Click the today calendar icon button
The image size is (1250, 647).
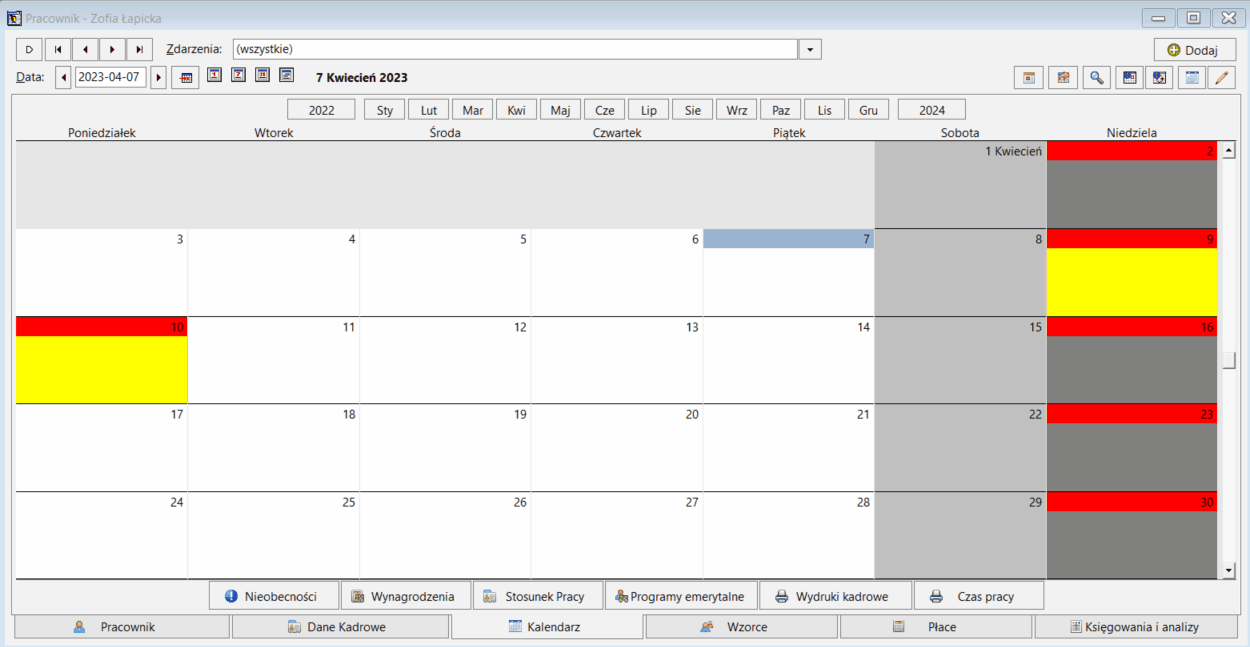(1028, 78)
